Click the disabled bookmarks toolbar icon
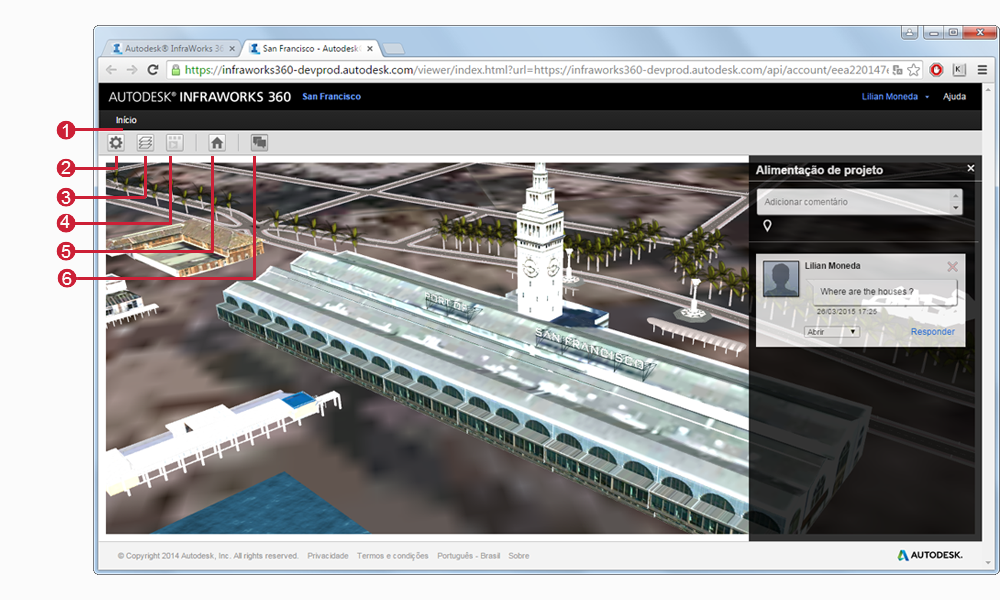The height and width of the screenshot is (600, 1000). 175,143
